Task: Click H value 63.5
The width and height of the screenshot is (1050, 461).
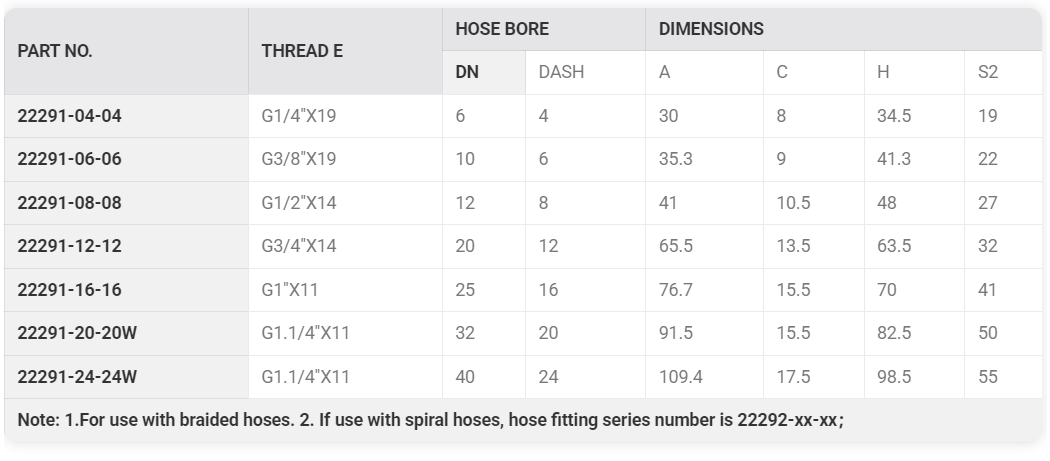Action: coord(894,246)
